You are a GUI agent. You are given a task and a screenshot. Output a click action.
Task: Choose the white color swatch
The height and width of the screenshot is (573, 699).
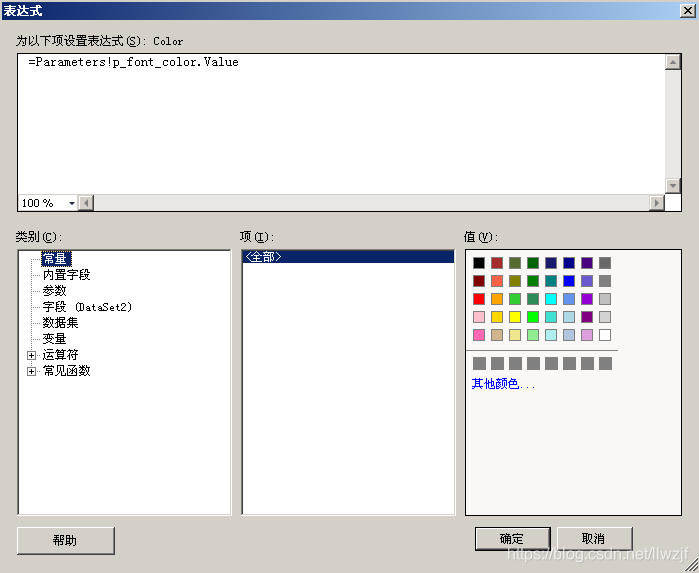click(x=605, y=335)
